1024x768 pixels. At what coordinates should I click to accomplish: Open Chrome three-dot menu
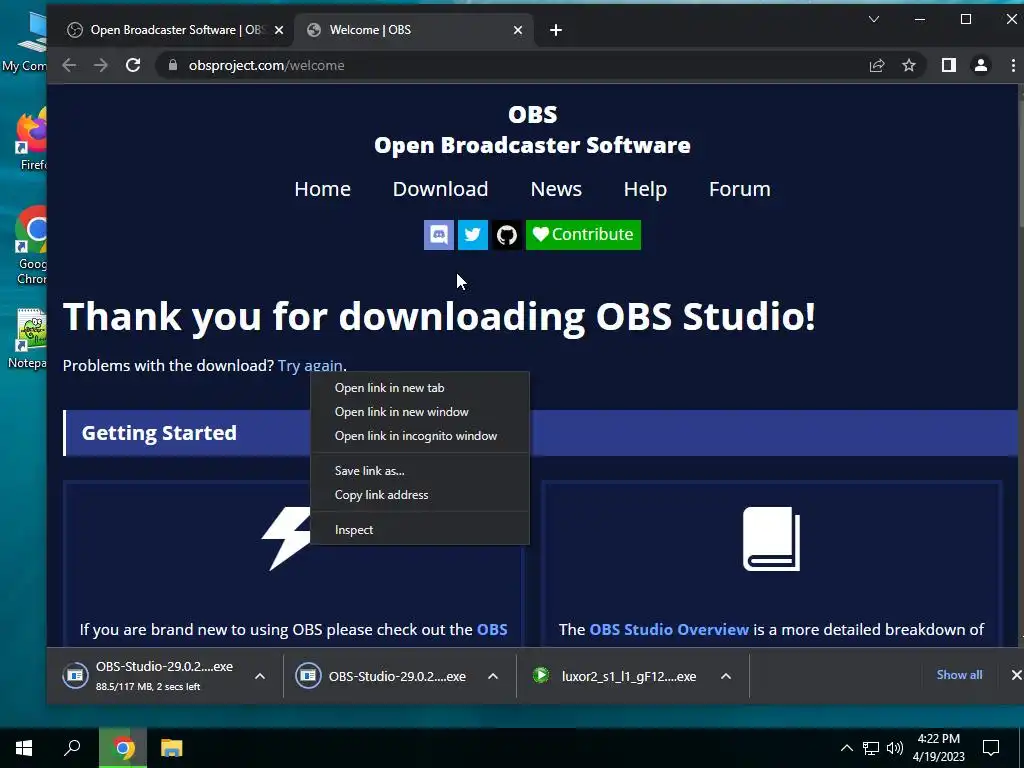coord(1013,65)
